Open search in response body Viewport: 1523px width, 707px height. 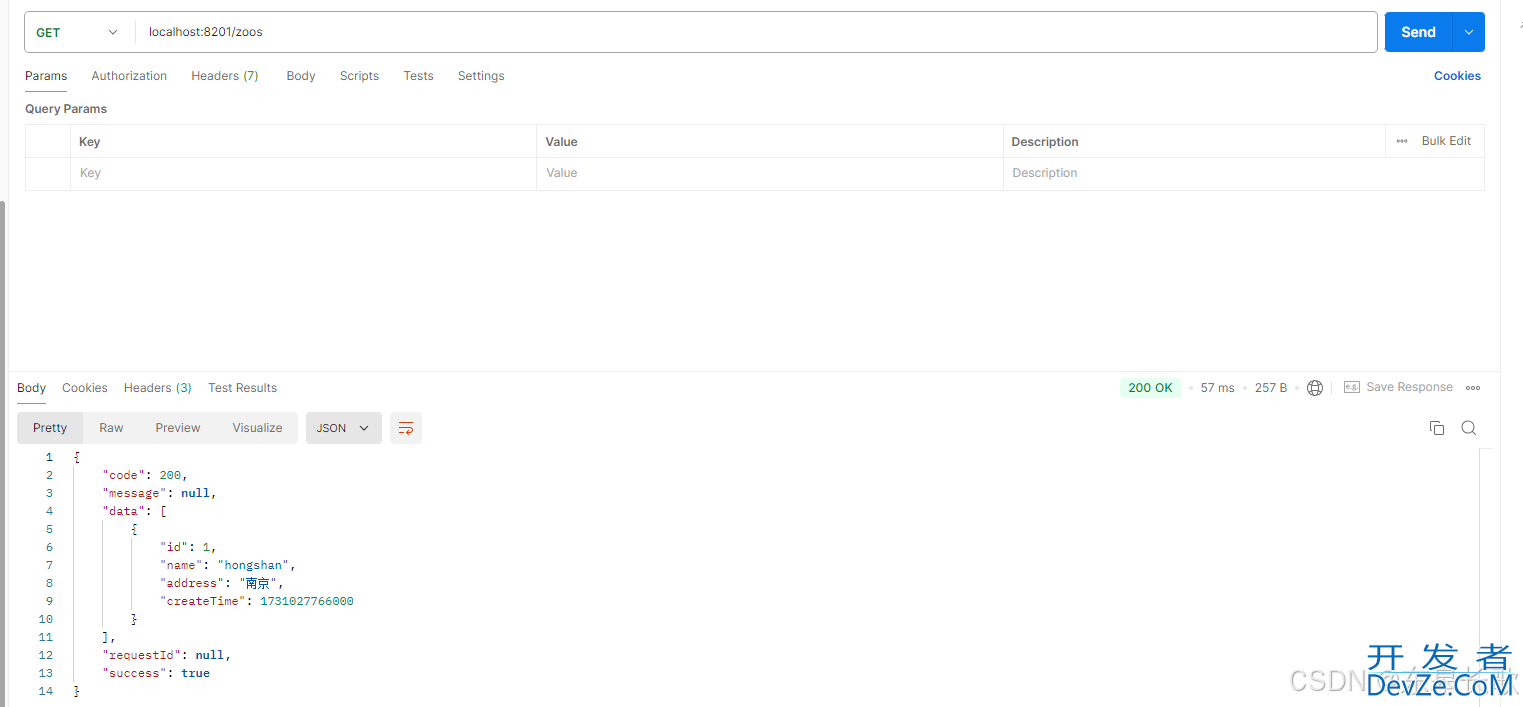tap(1469, 428)
